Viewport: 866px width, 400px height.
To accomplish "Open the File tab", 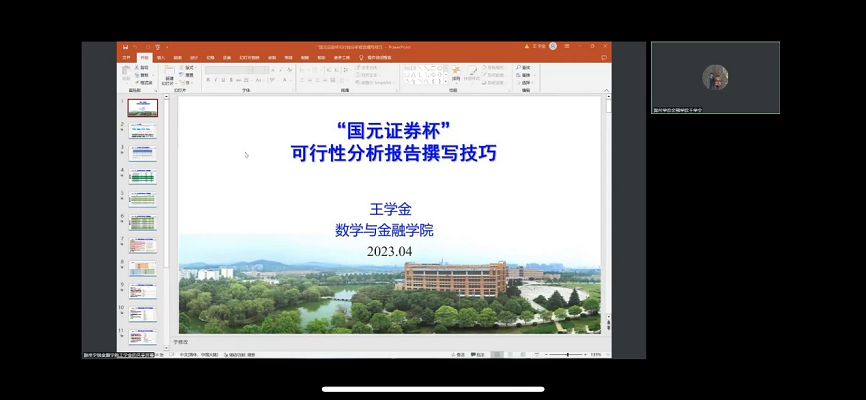I will 126,57.
